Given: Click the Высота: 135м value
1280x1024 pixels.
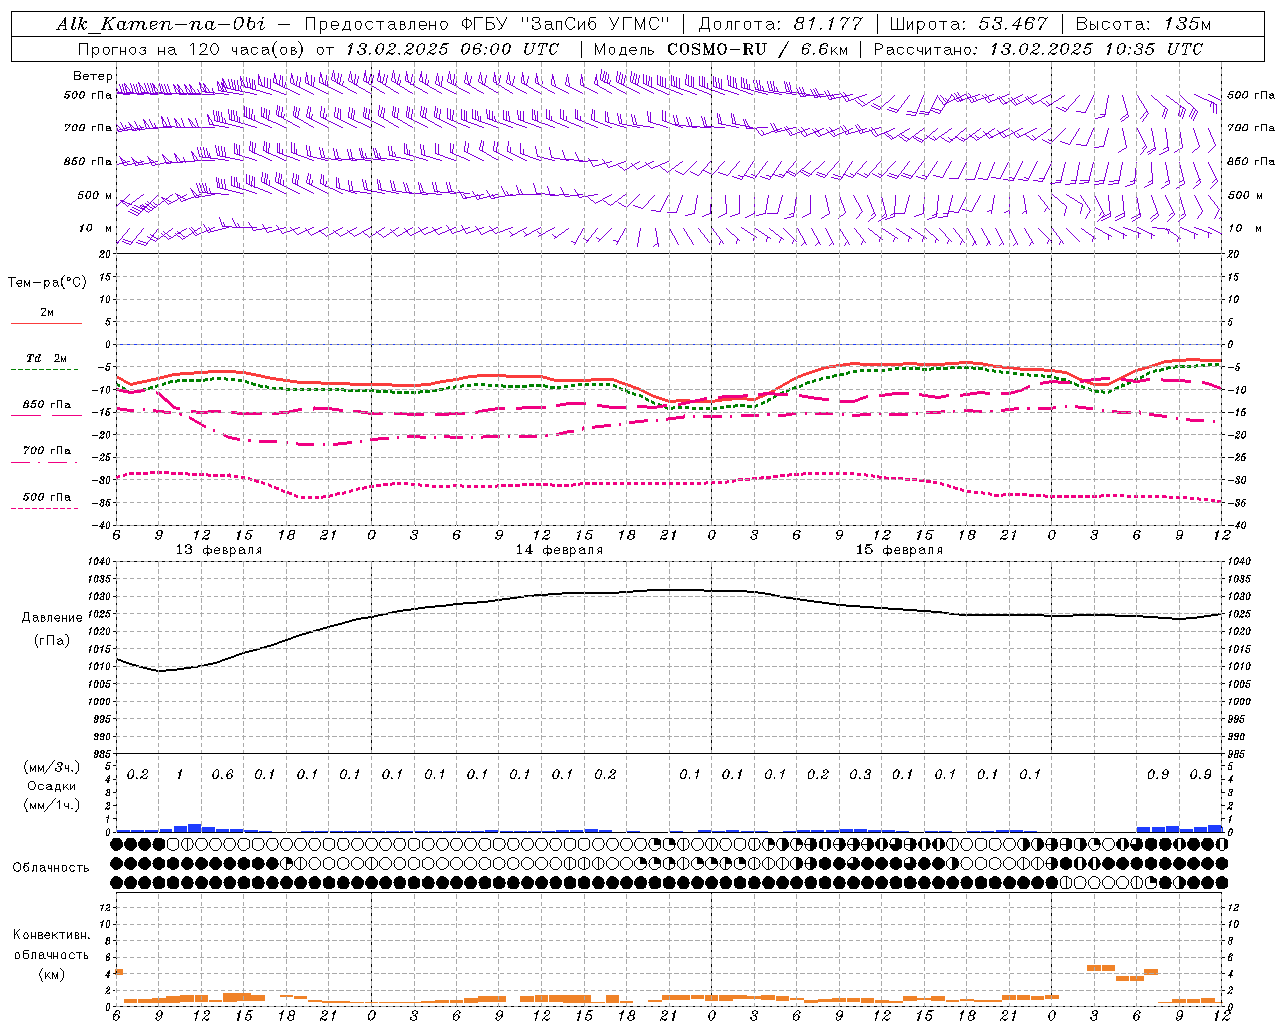Looking at the screenshot, I should click(1143, 24).
